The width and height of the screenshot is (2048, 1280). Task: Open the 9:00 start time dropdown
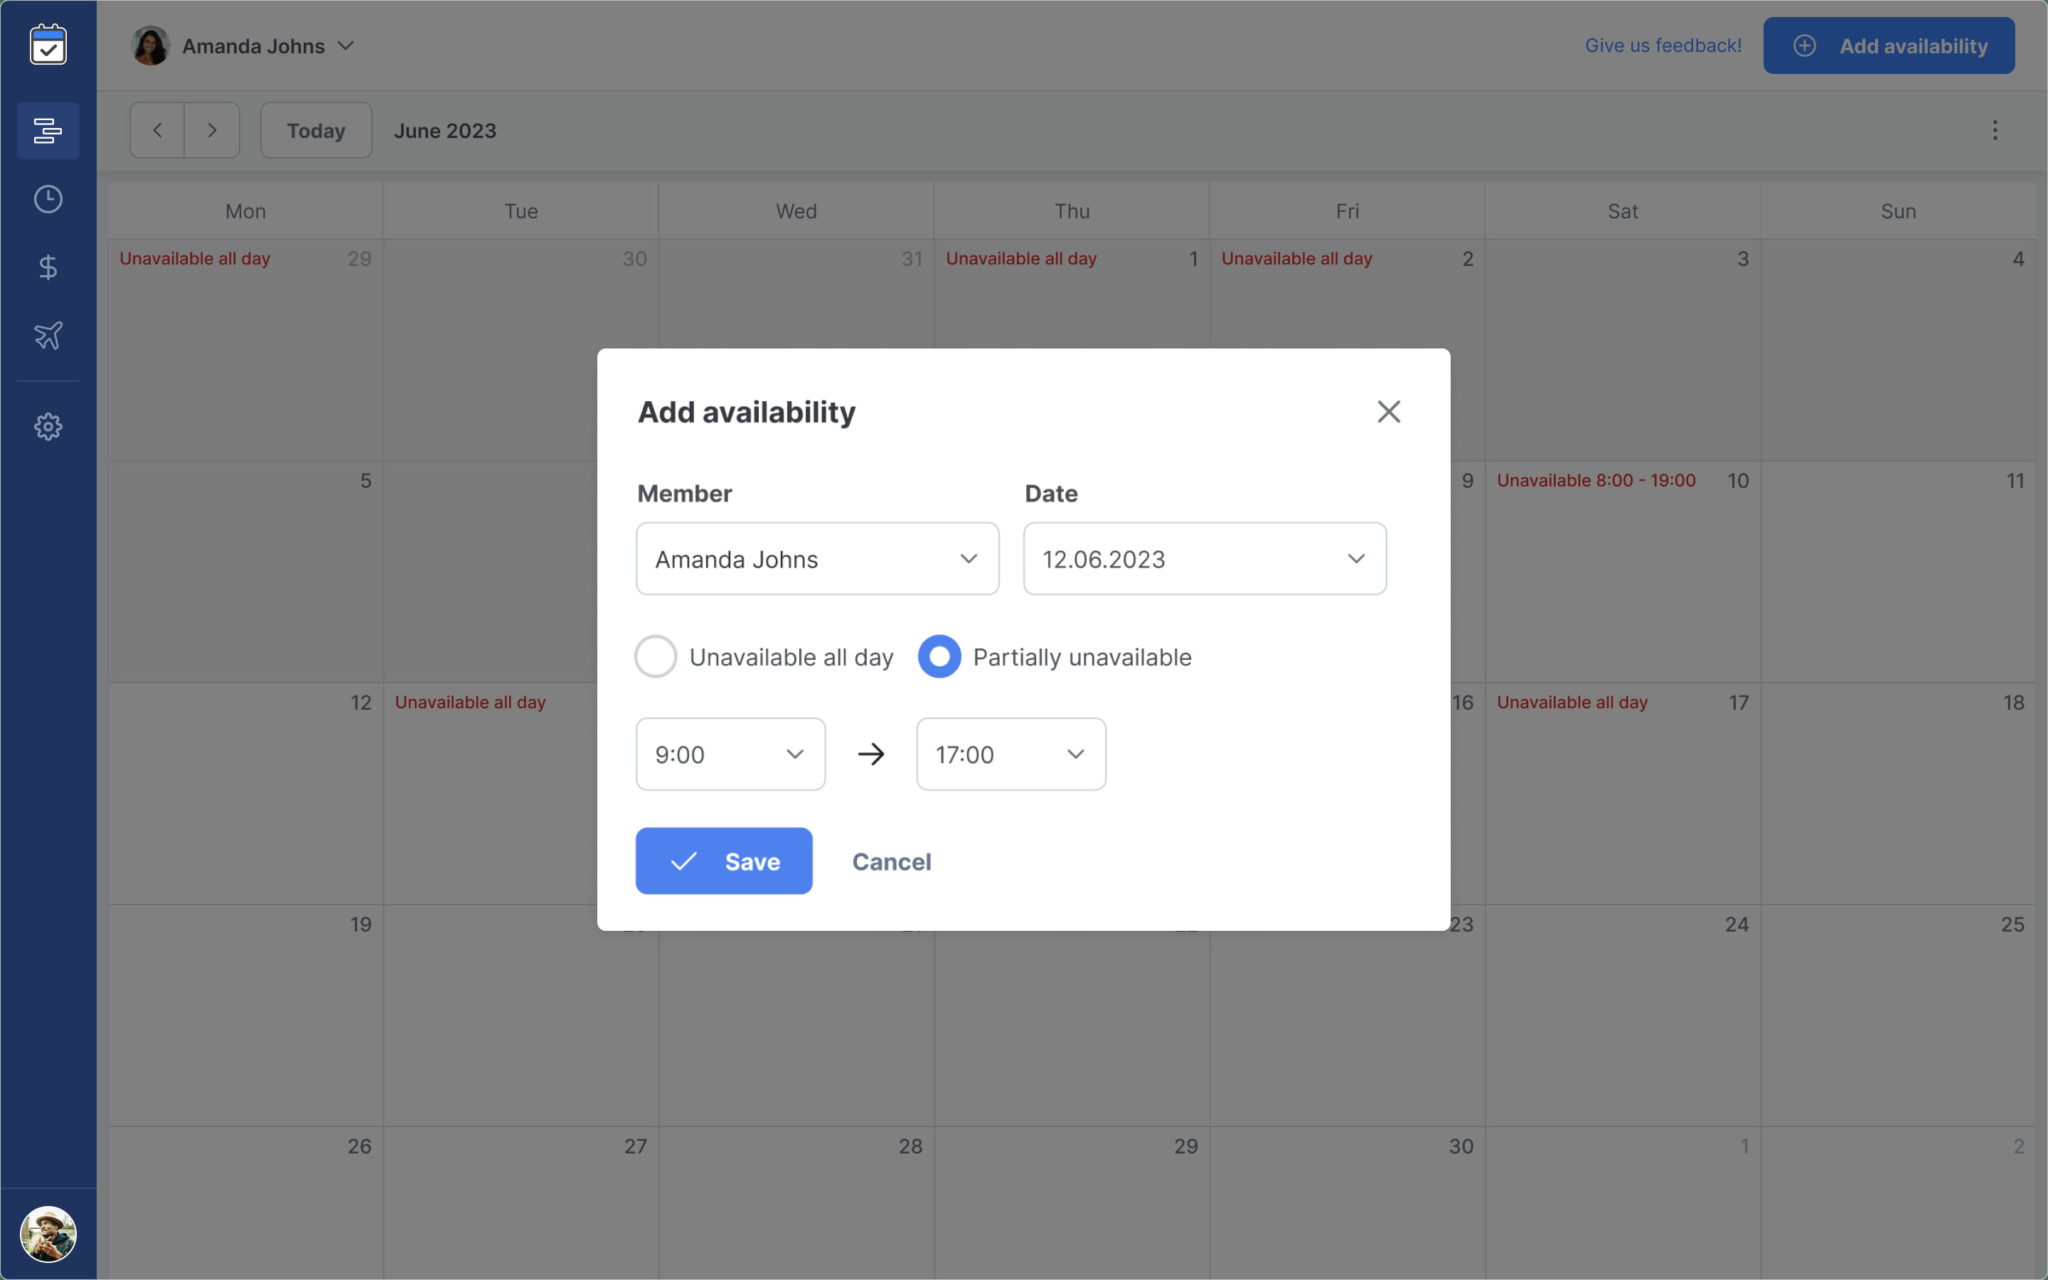click(x=730, y=754)
